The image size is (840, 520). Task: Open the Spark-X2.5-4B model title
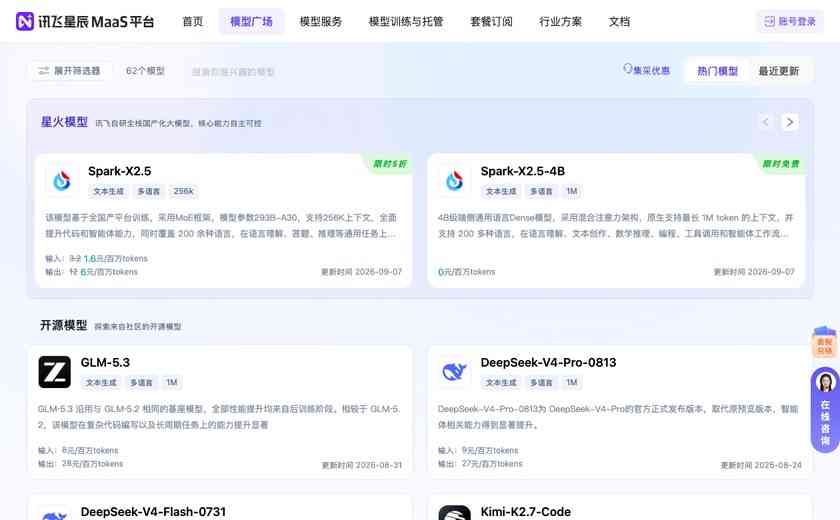[x=522, y=171]
